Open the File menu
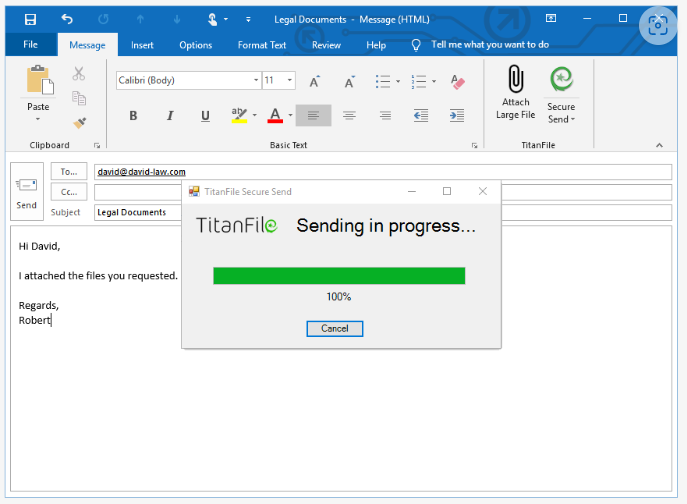Image resolution: width=687 pixels, height=504 pixels. point(31,44)
